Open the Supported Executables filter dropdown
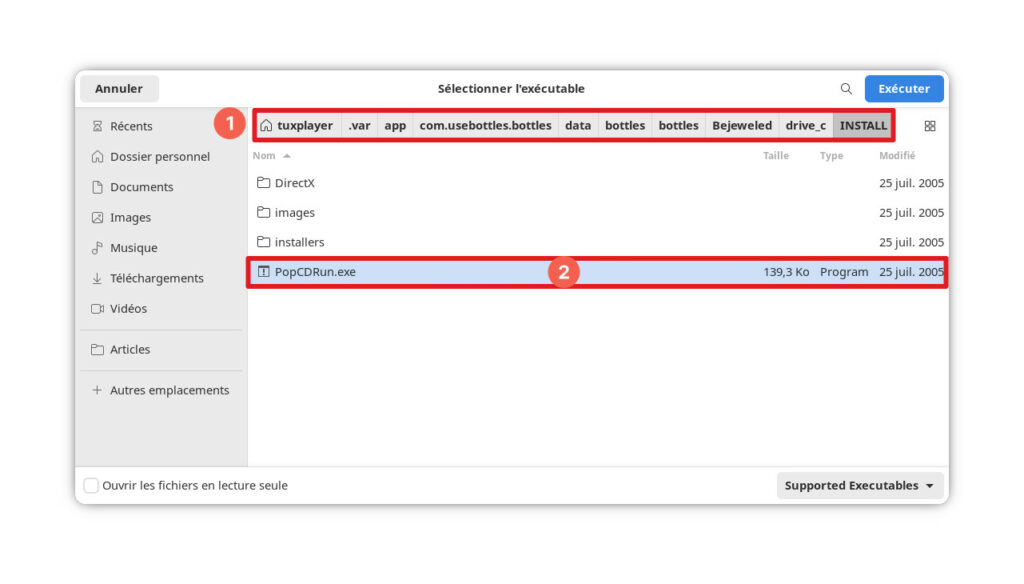 [x=859, y=486]
